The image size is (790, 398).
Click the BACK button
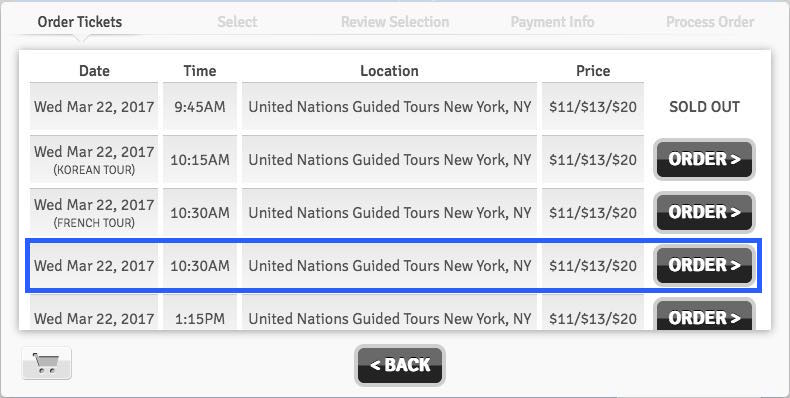coord(400,365)
